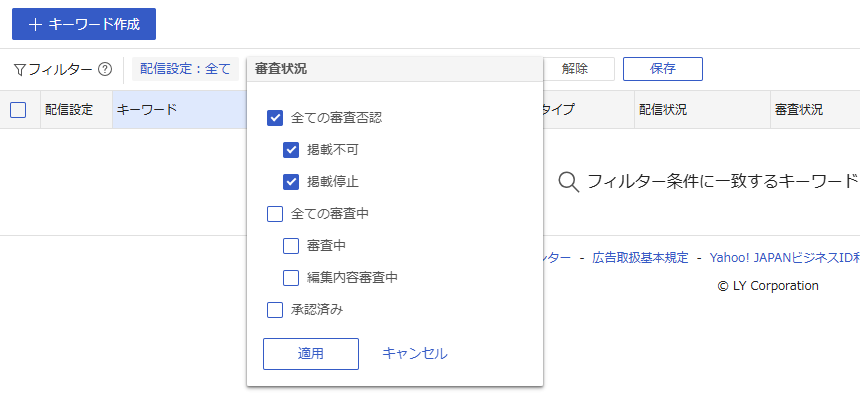
Task: Check the 全ての審査中 checkbox
Action: click(x=275, y=214)
